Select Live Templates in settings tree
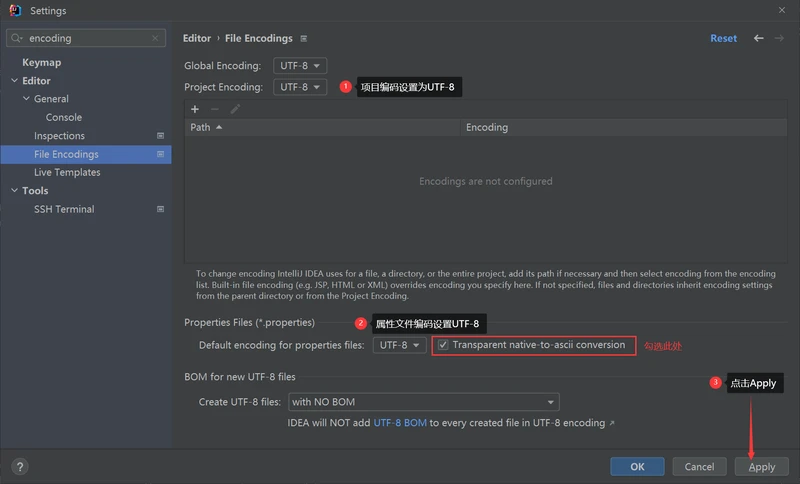The height and width of the screenshot is (484, 800). [67, 173]
